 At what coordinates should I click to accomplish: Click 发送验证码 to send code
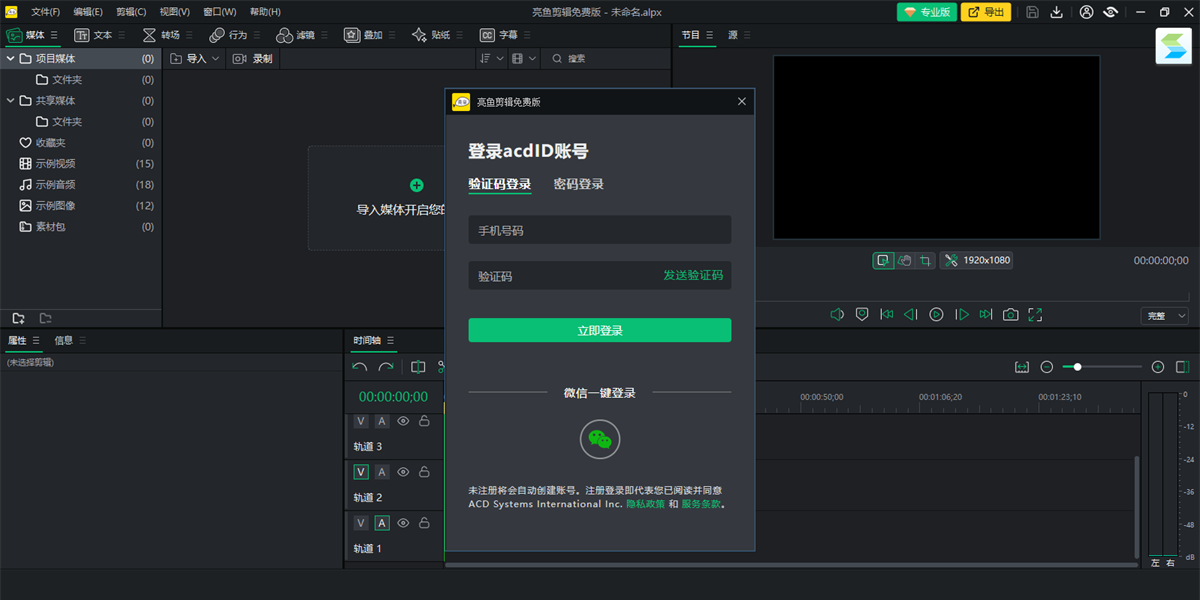(693, 275)
